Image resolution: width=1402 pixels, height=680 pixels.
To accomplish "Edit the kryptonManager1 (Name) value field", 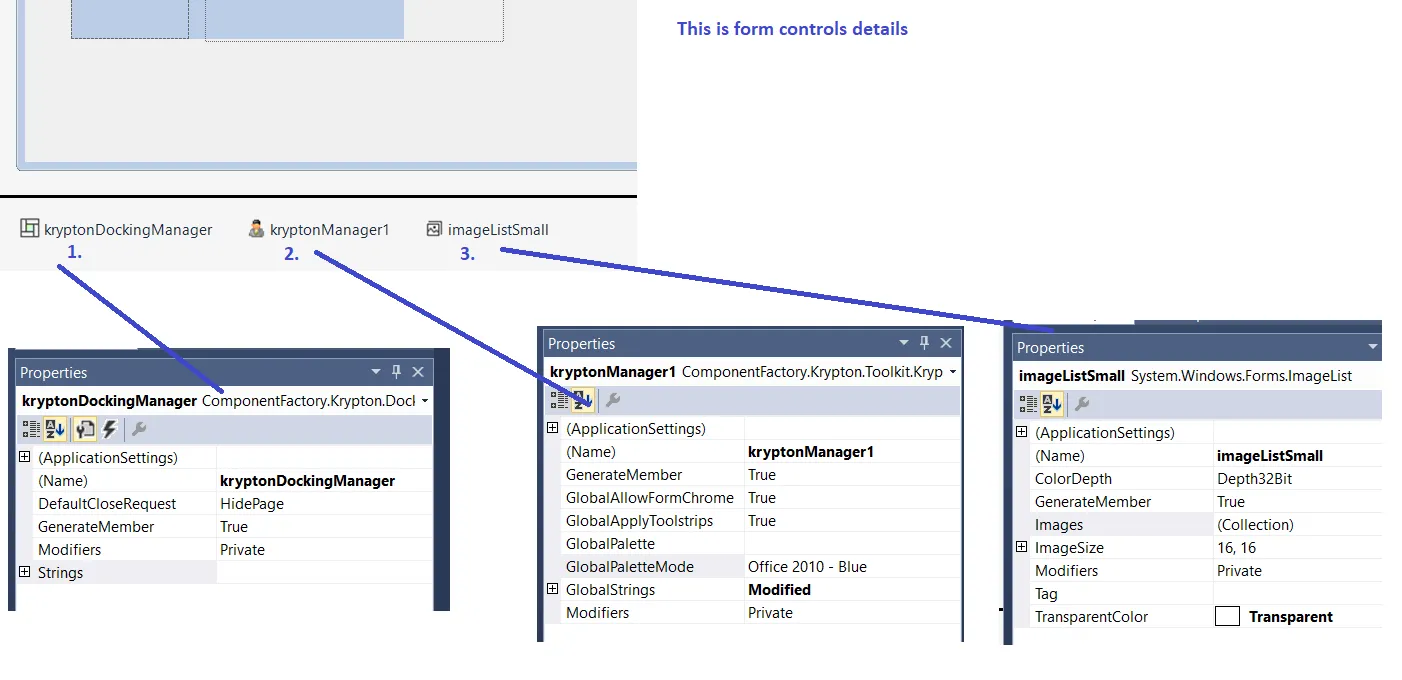I will [852, 452].
